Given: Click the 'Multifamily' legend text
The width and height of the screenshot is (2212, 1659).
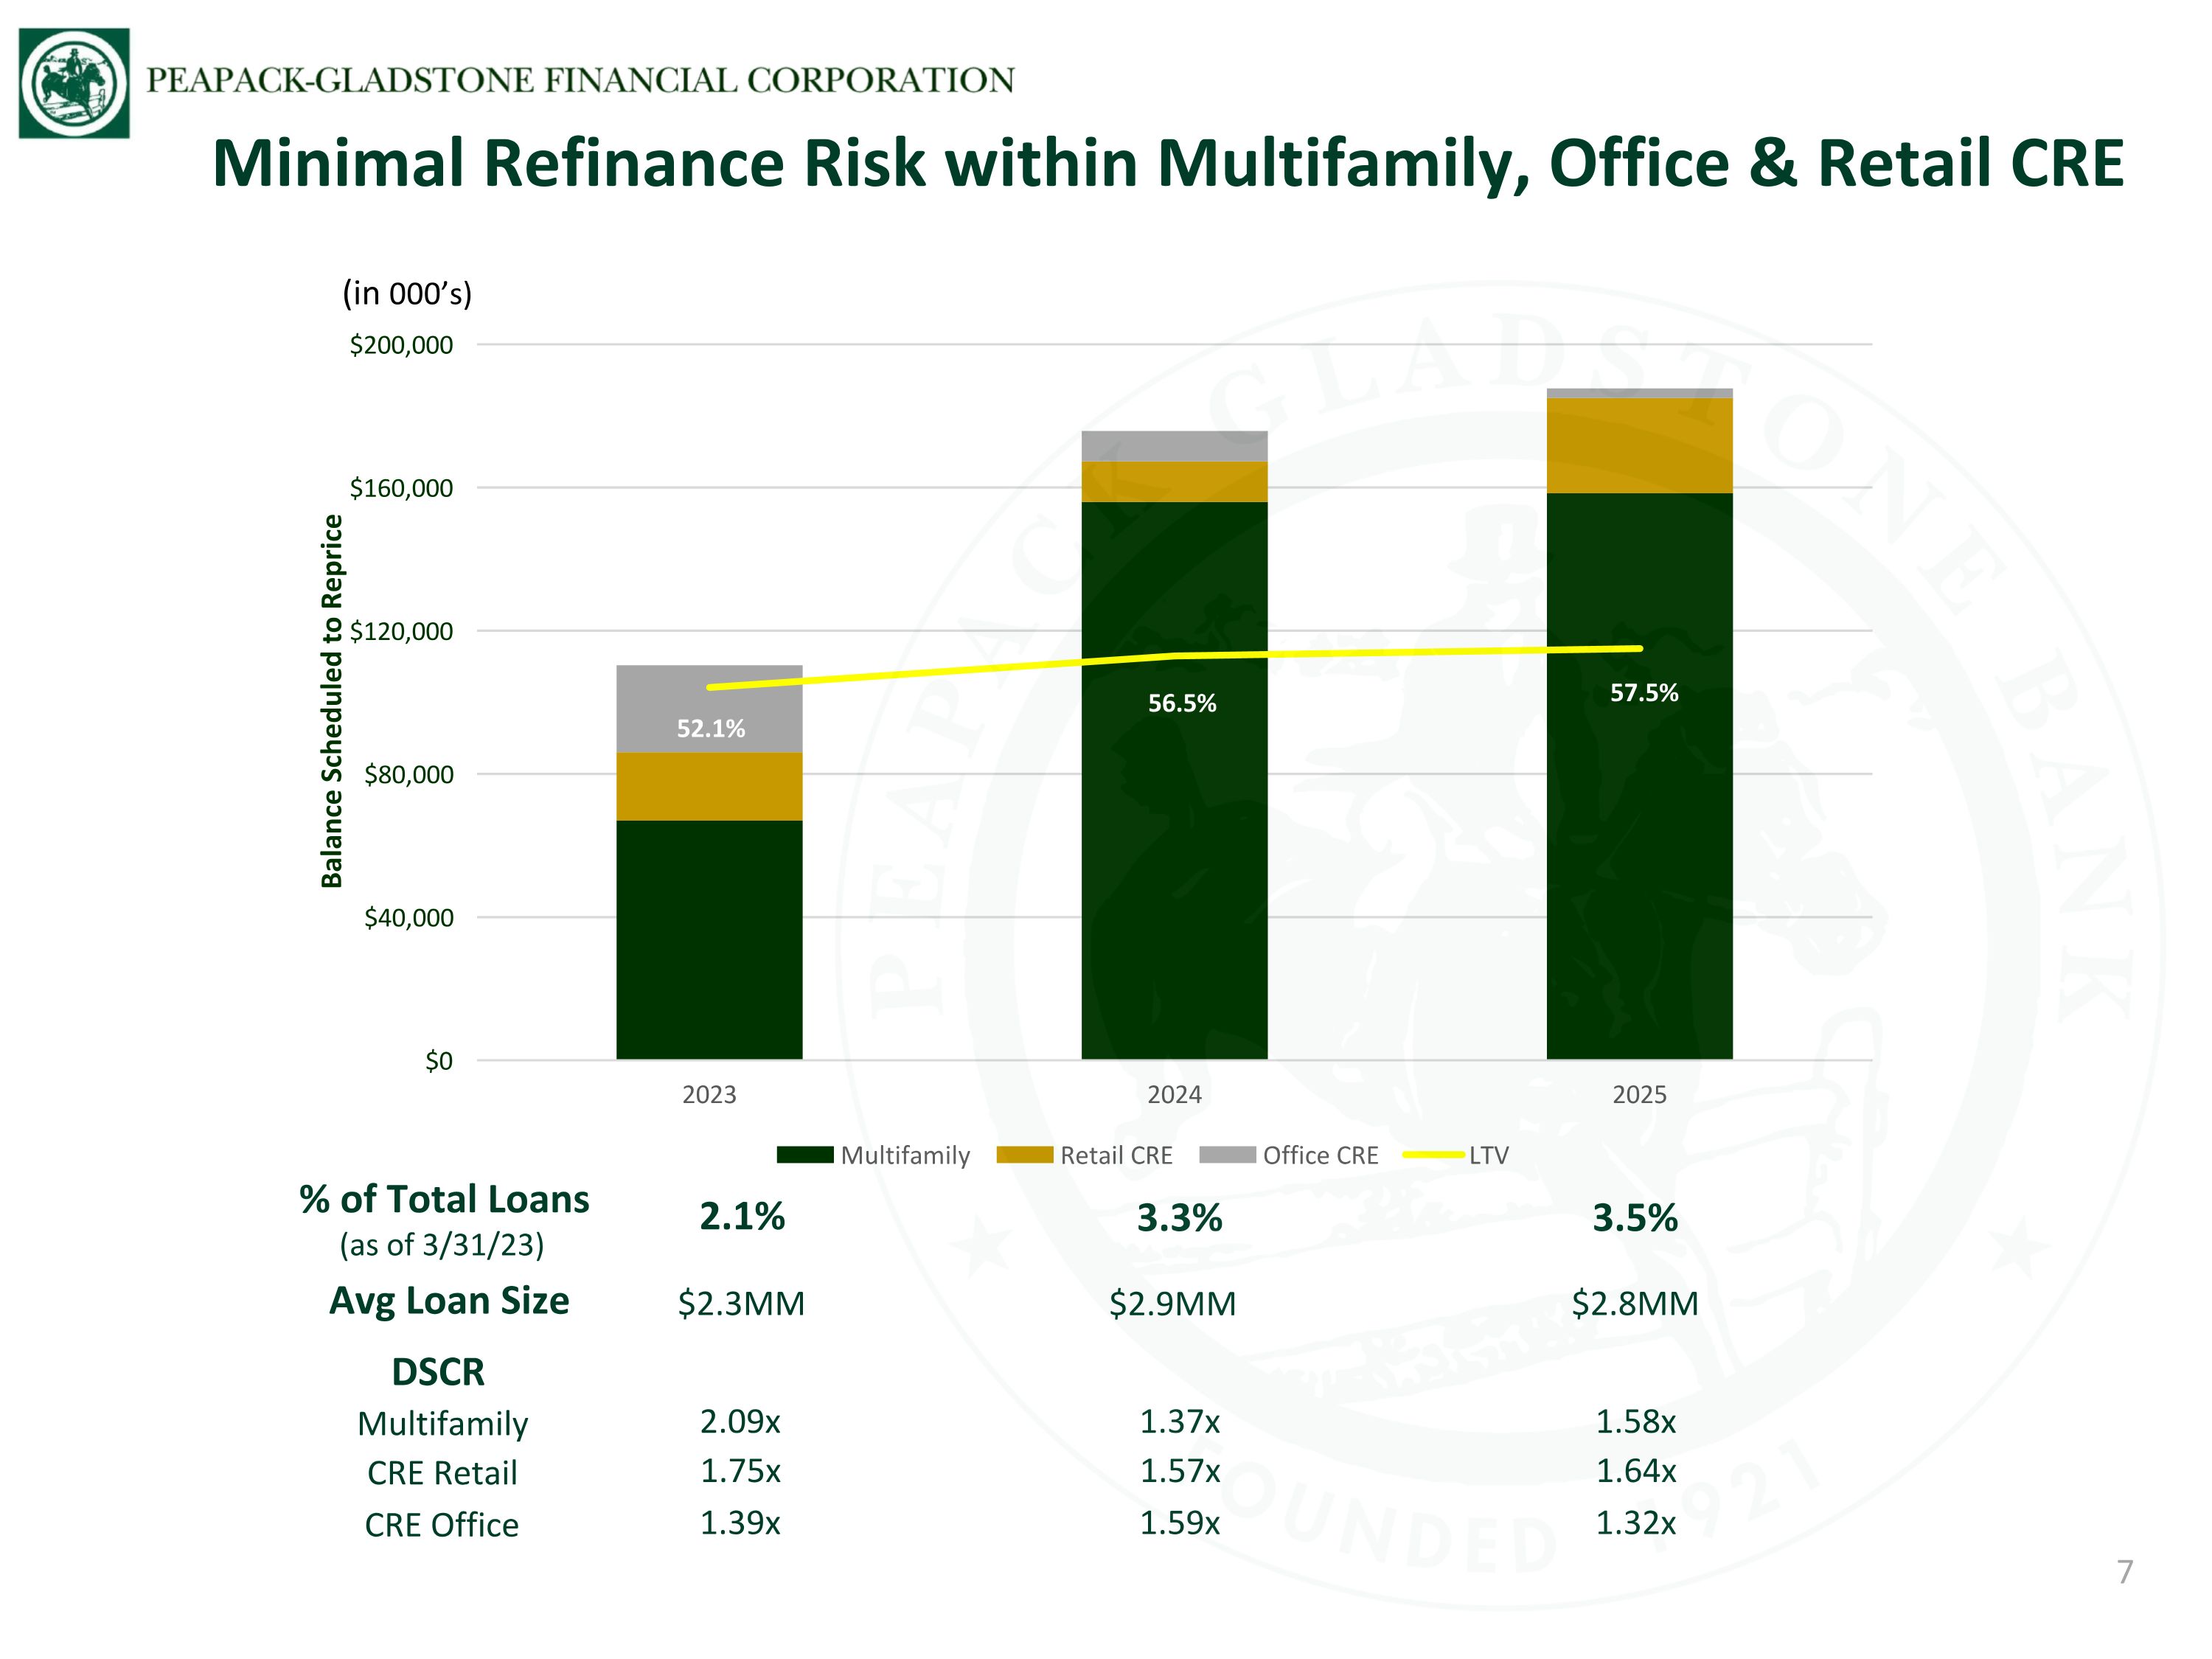Looking at the screenshot, I should tap(905, 1156).
